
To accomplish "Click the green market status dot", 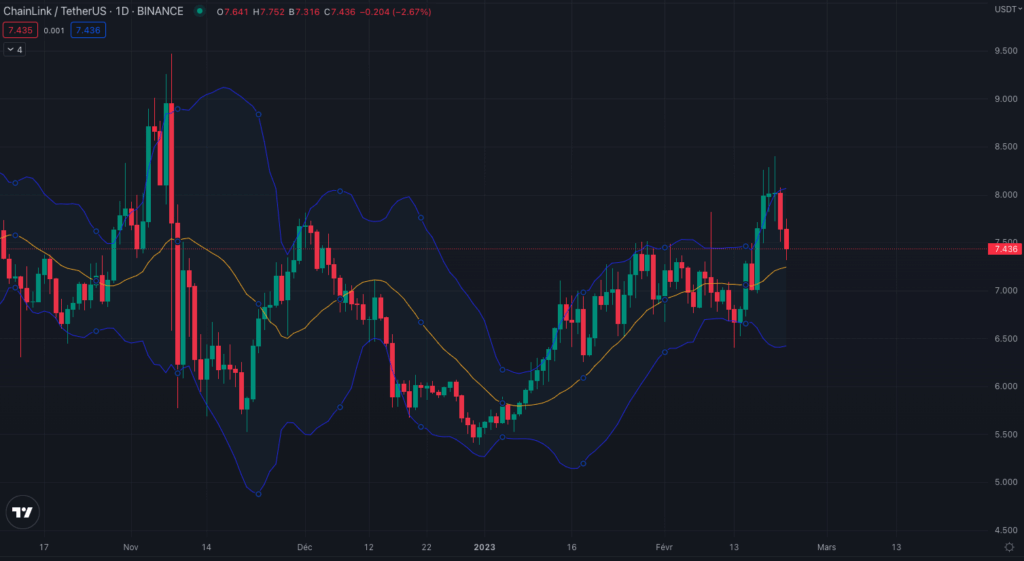I will [201, 11].
